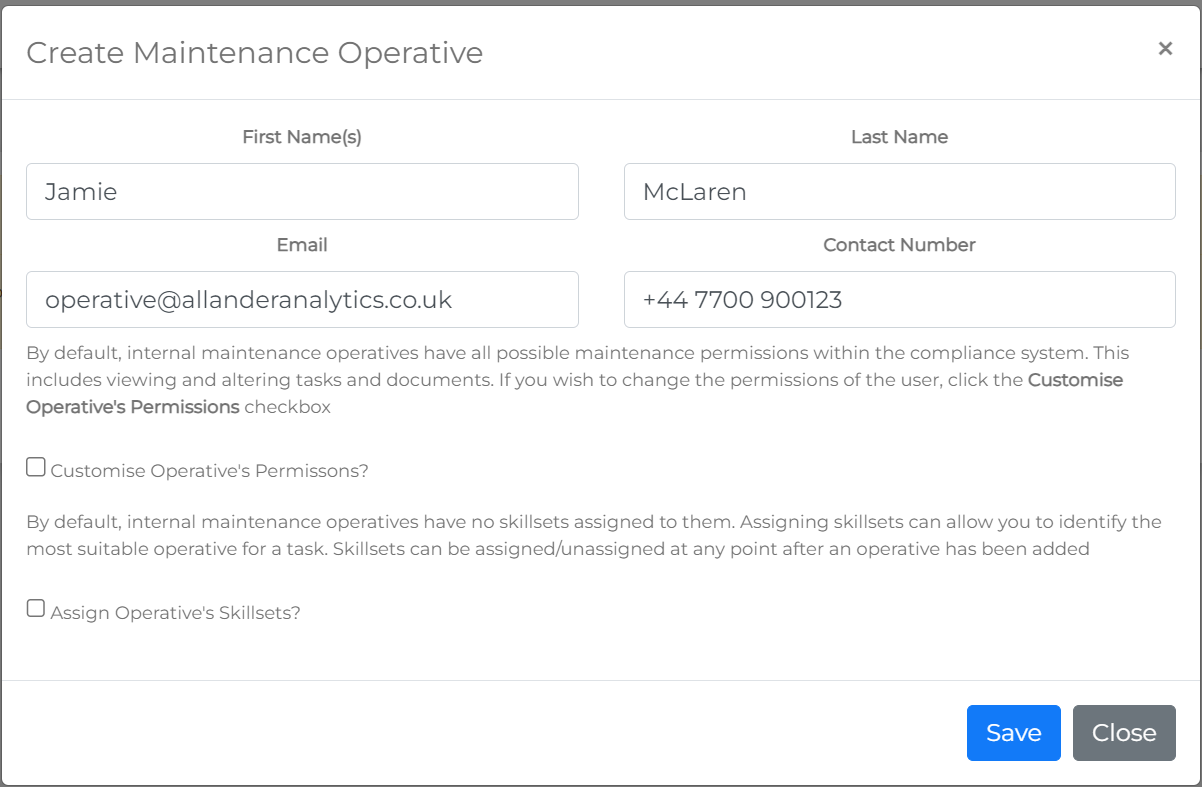Click the phone number +44 7700 900123
The image size is (1202, 787).
tap(898, 299)
